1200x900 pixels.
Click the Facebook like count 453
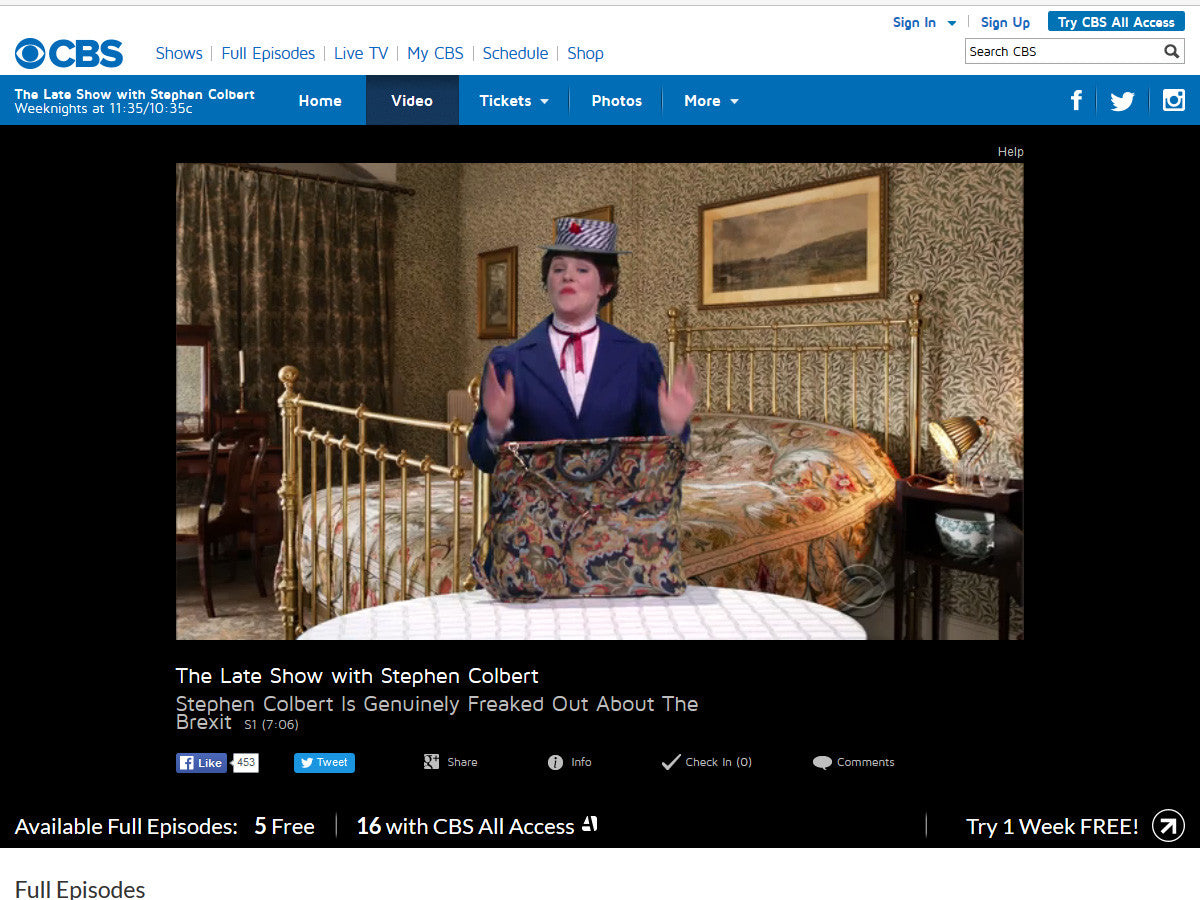click(245, 762)
